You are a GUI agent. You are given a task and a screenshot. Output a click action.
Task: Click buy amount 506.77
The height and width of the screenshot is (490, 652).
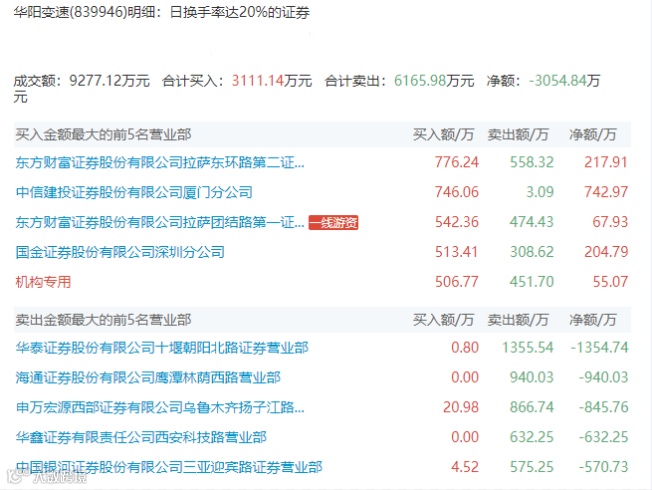click(x=457, y=282)
